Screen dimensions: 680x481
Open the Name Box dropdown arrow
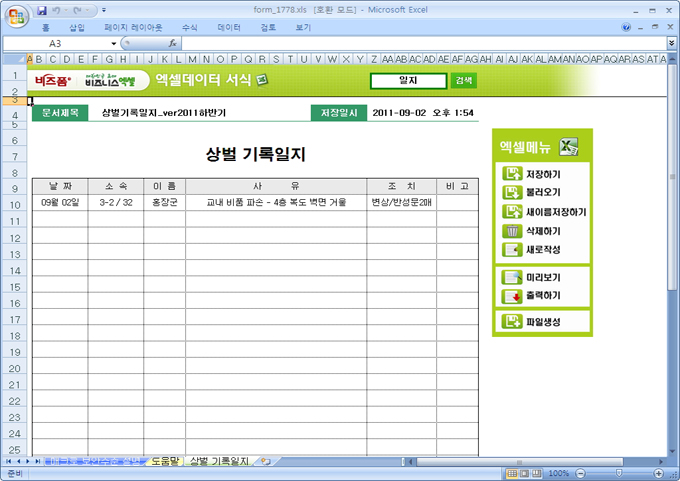(114, 43)
